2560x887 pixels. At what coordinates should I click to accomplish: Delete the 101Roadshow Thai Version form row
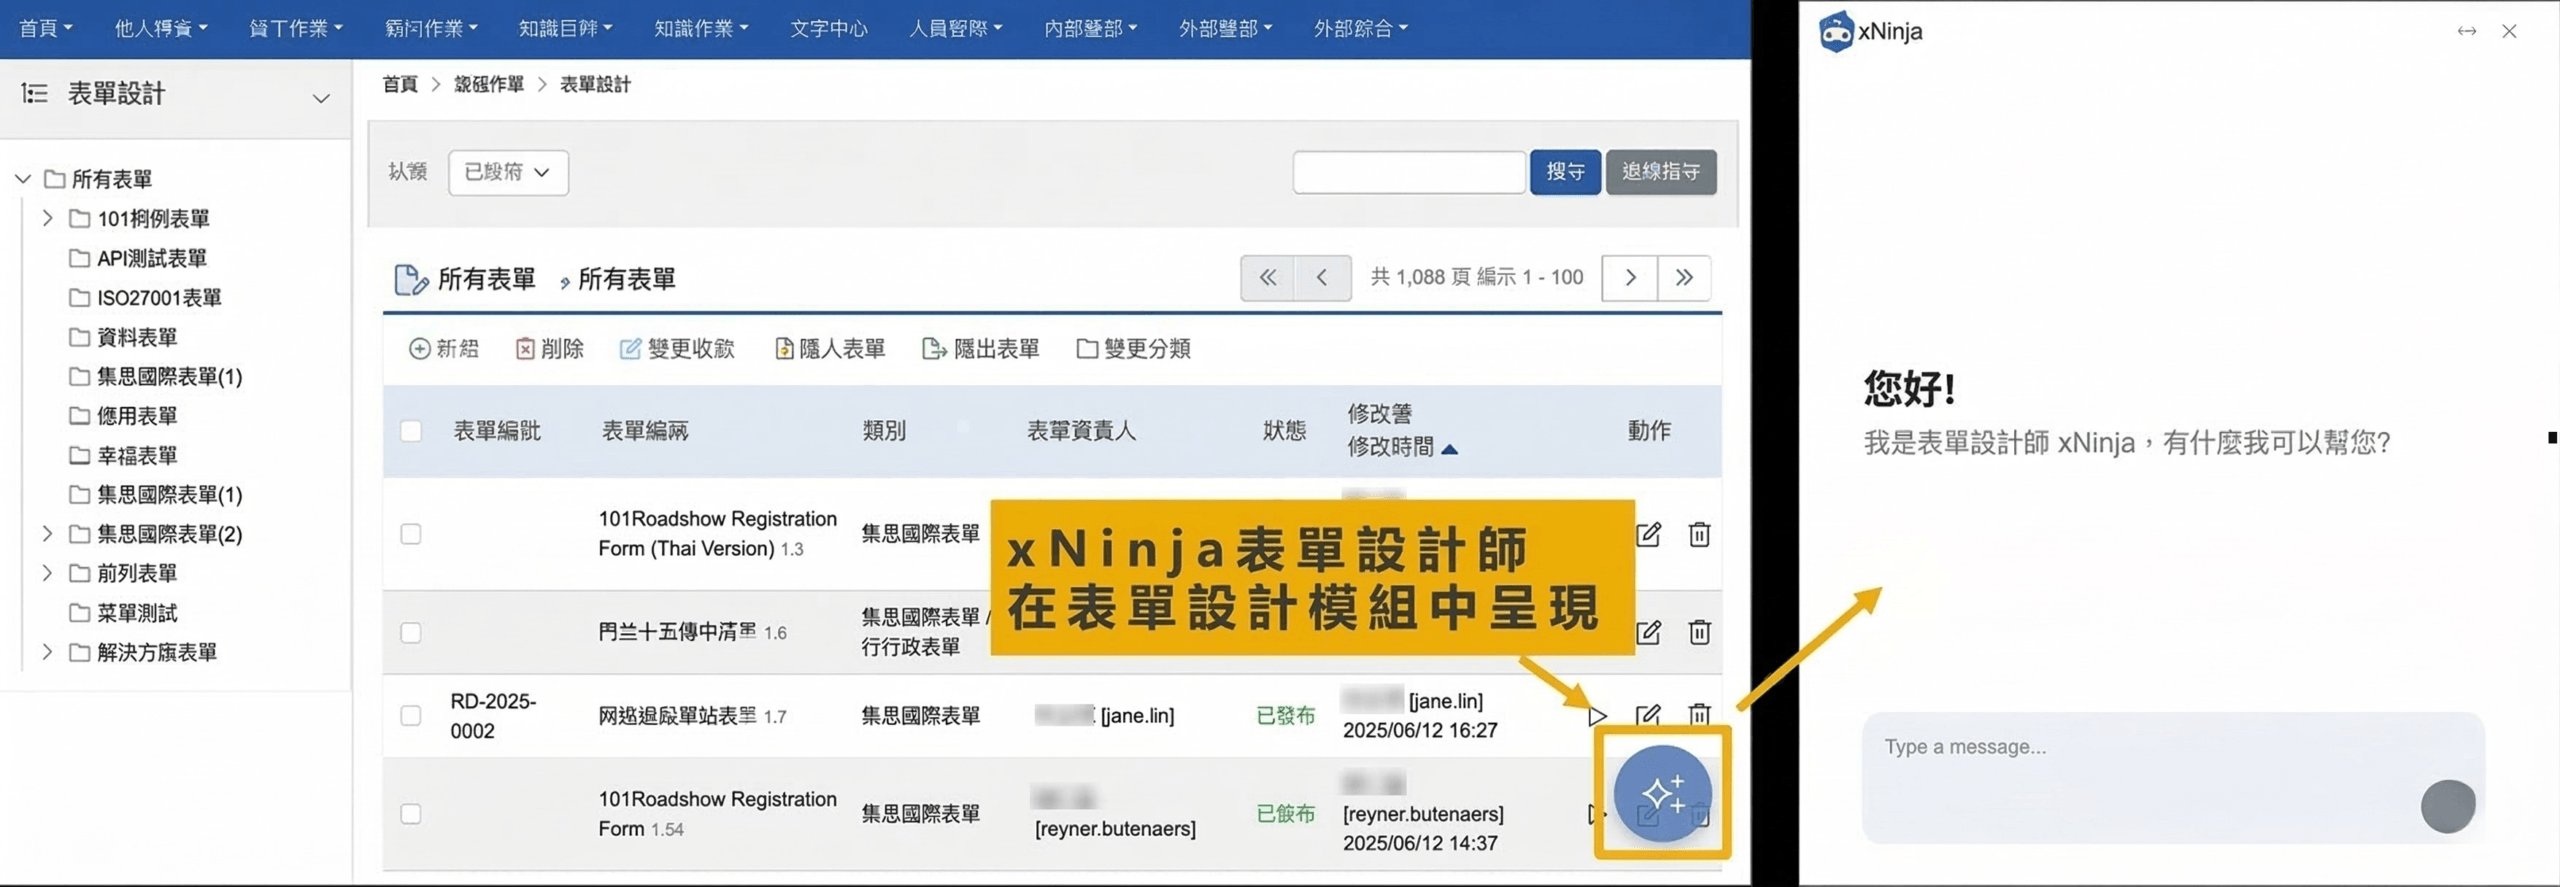click(1699, 535)
